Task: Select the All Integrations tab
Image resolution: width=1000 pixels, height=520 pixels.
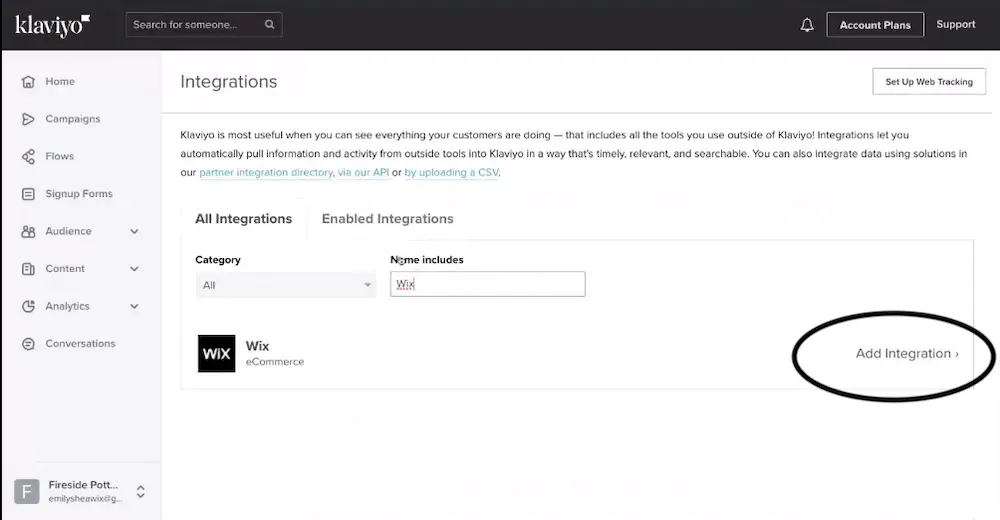Action: point(243,219)
